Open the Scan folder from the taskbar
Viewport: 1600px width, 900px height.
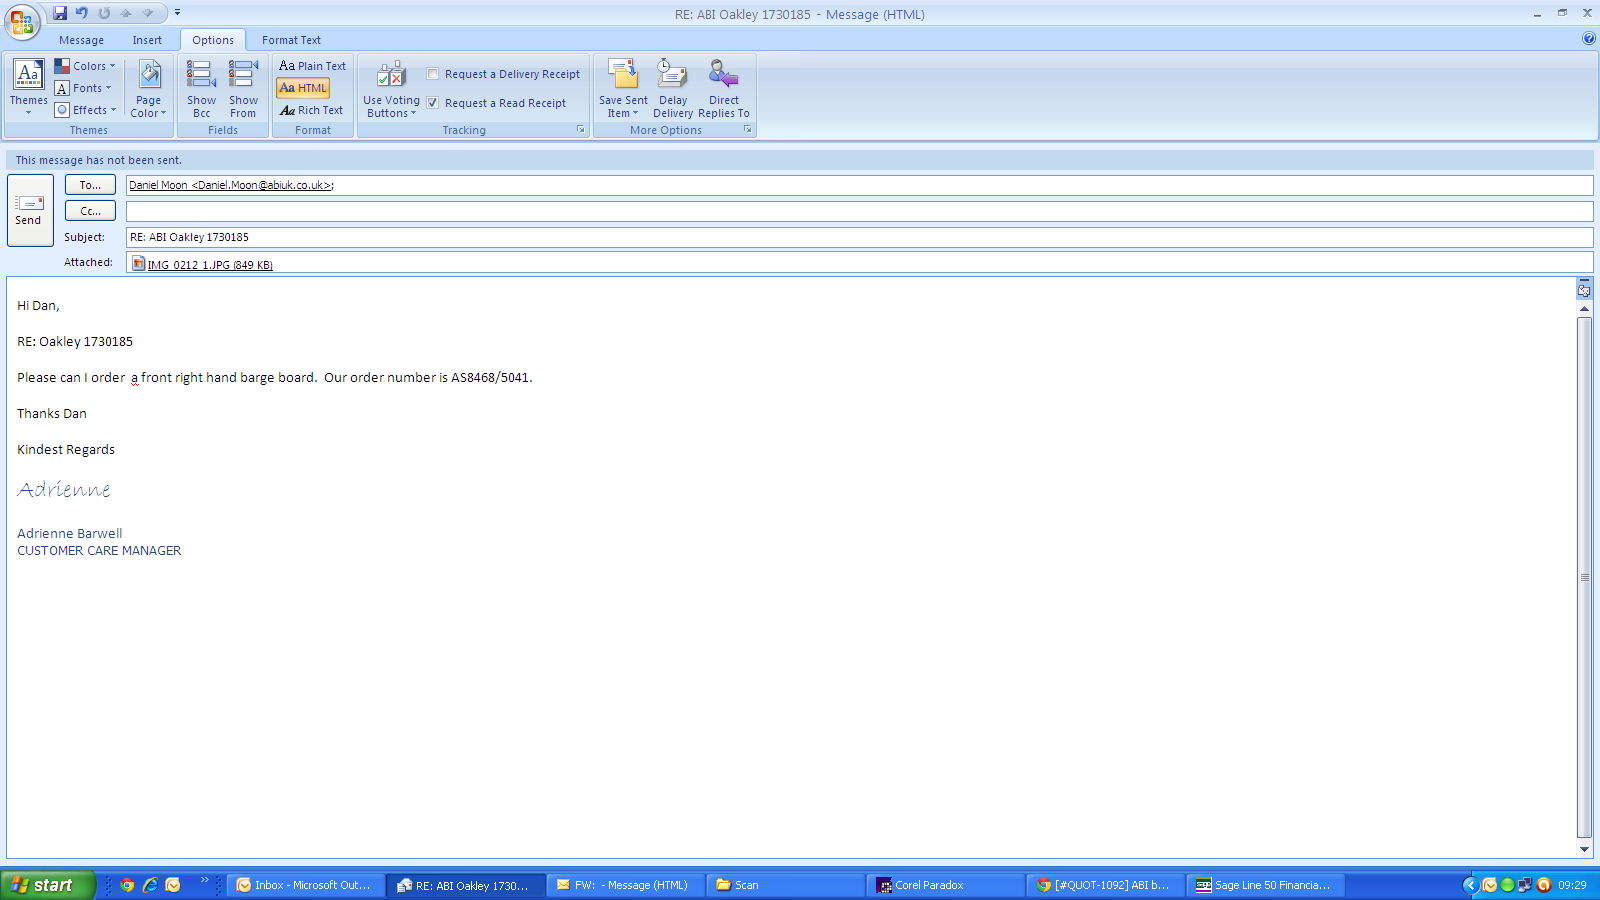pyautogui.click(x=785, y=885)
